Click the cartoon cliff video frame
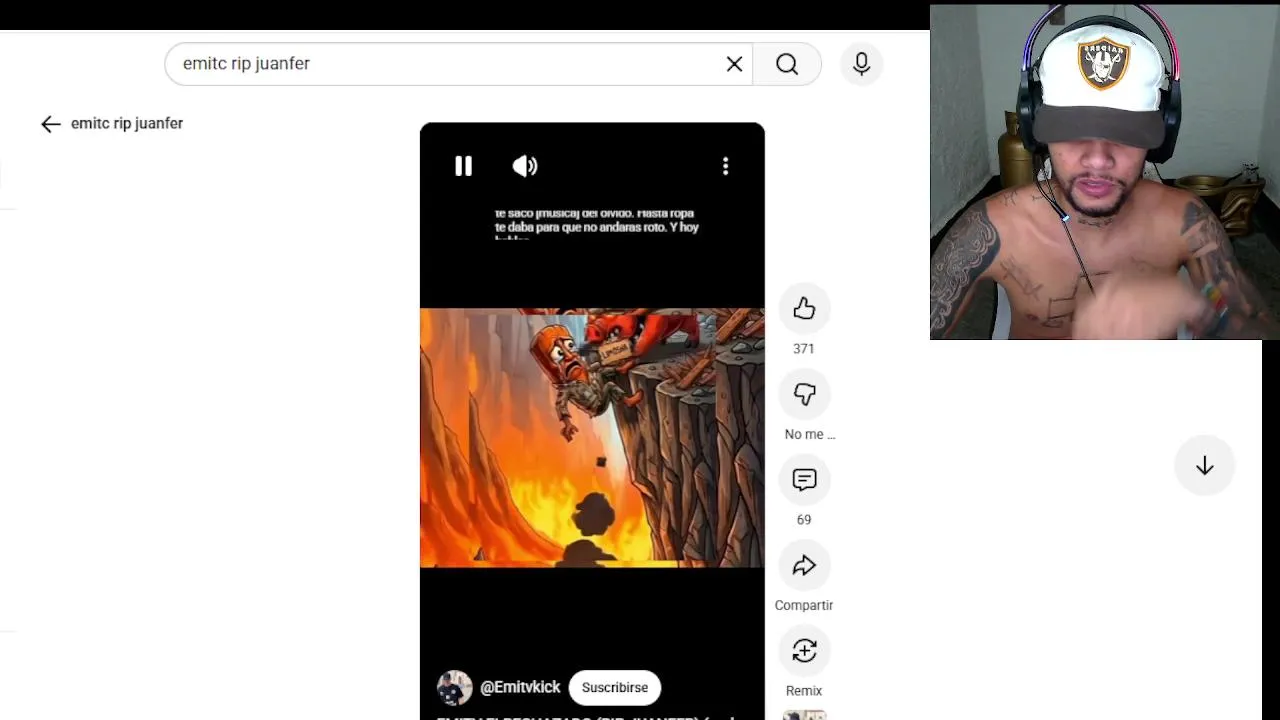 tap(592, 438)
